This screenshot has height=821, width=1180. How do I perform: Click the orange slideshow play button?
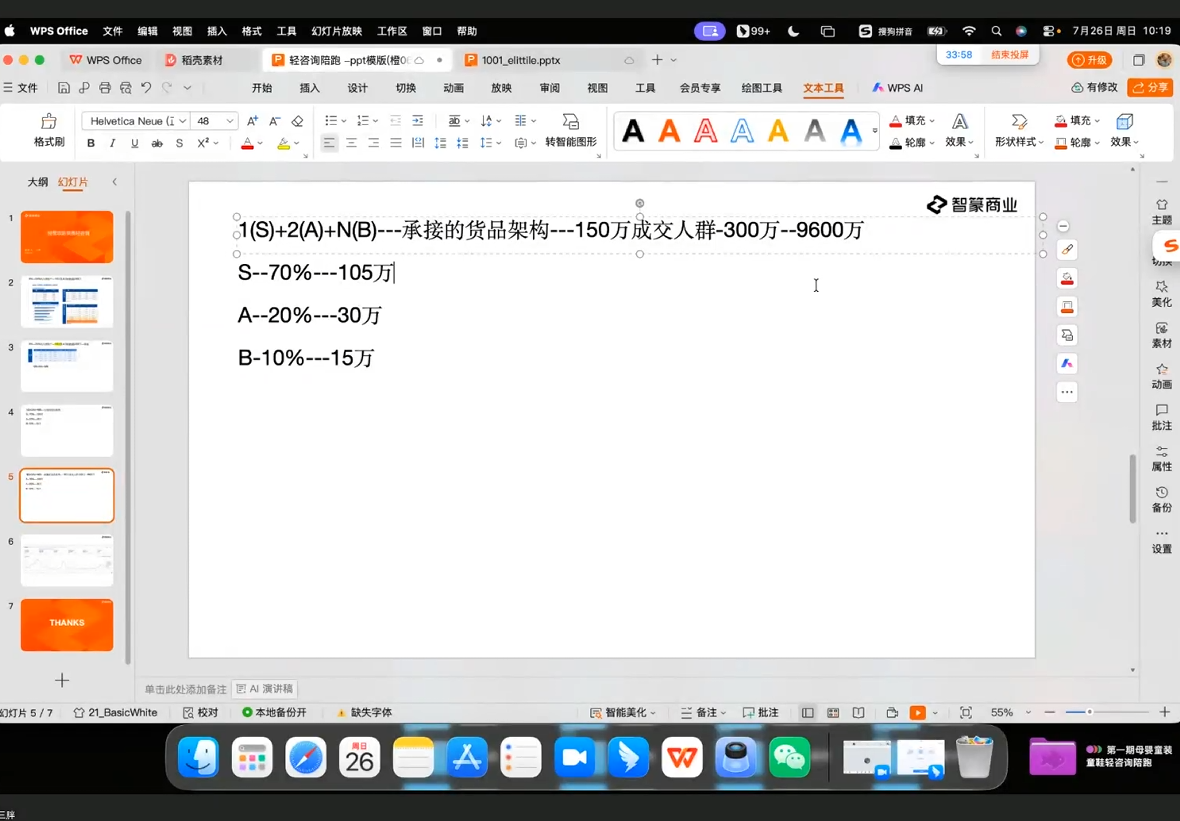(917, 713)
